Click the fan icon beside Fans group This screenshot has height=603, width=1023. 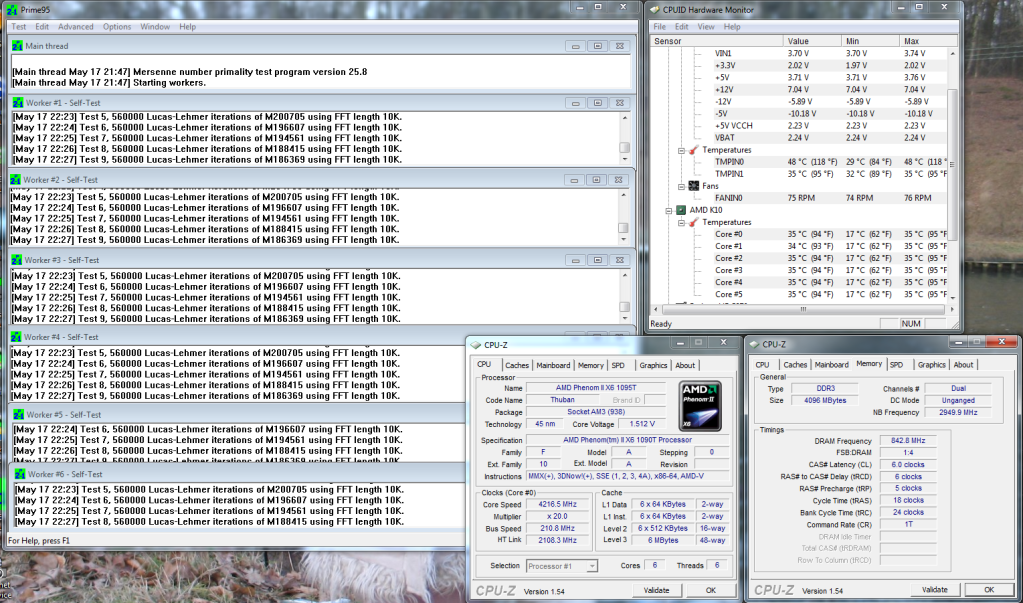click(694, 186)
